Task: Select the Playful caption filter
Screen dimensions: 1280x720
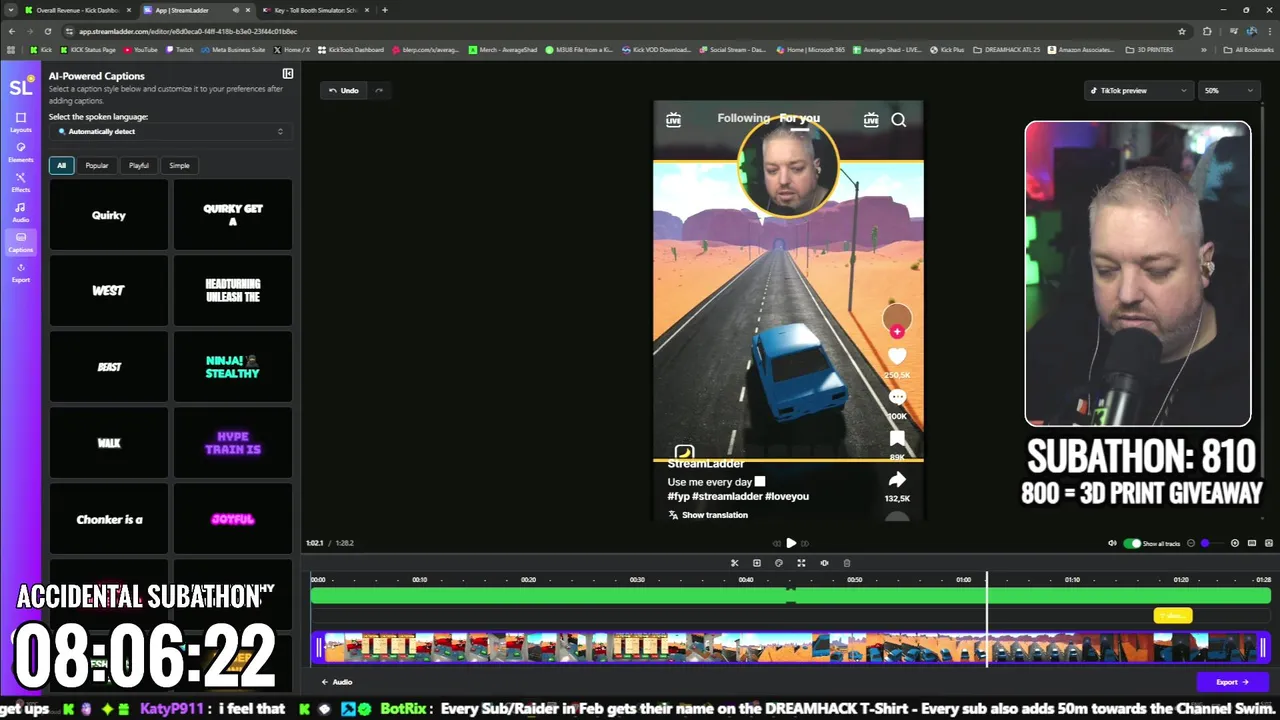Action: [x=139, y=165]
